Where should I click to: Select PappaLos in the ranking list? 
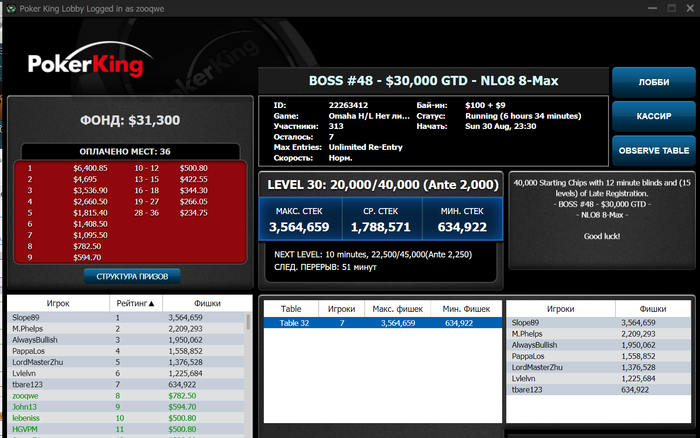pos(126,351)
